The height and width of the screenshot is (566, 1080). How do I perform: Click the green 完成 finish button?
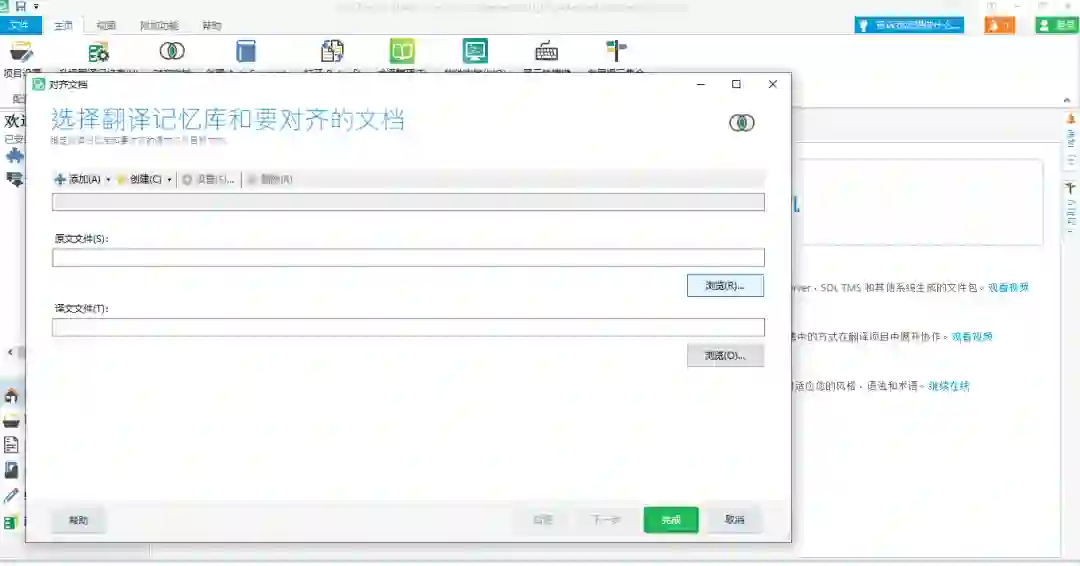click(671, 520)
